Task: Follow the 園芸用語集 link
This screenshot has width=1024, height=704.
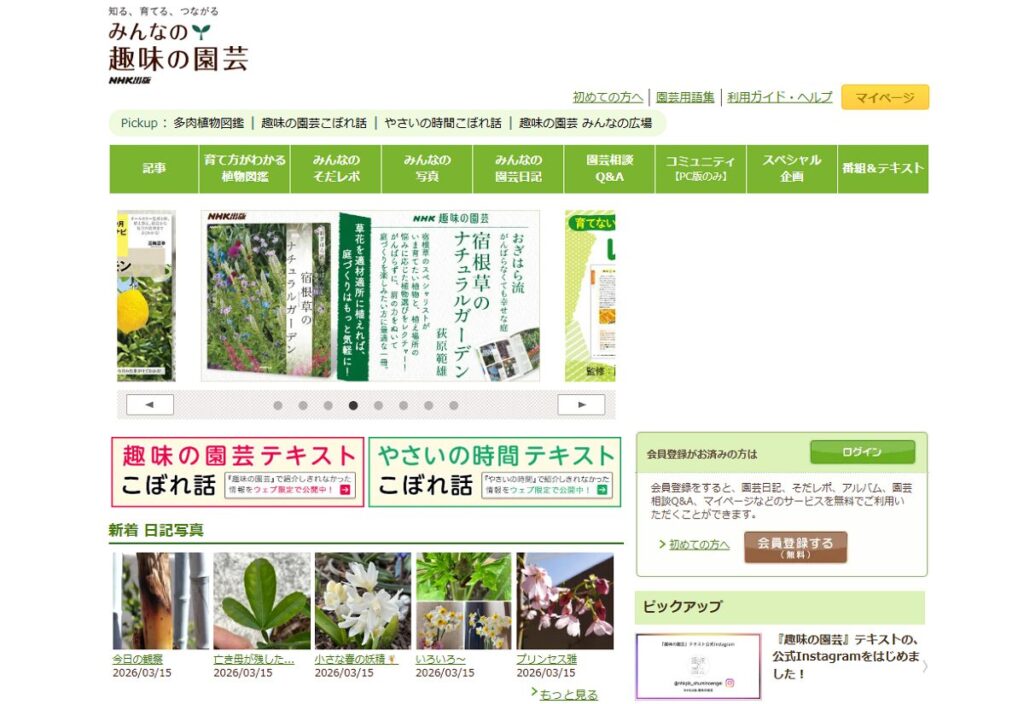Action: click(685, 97)
